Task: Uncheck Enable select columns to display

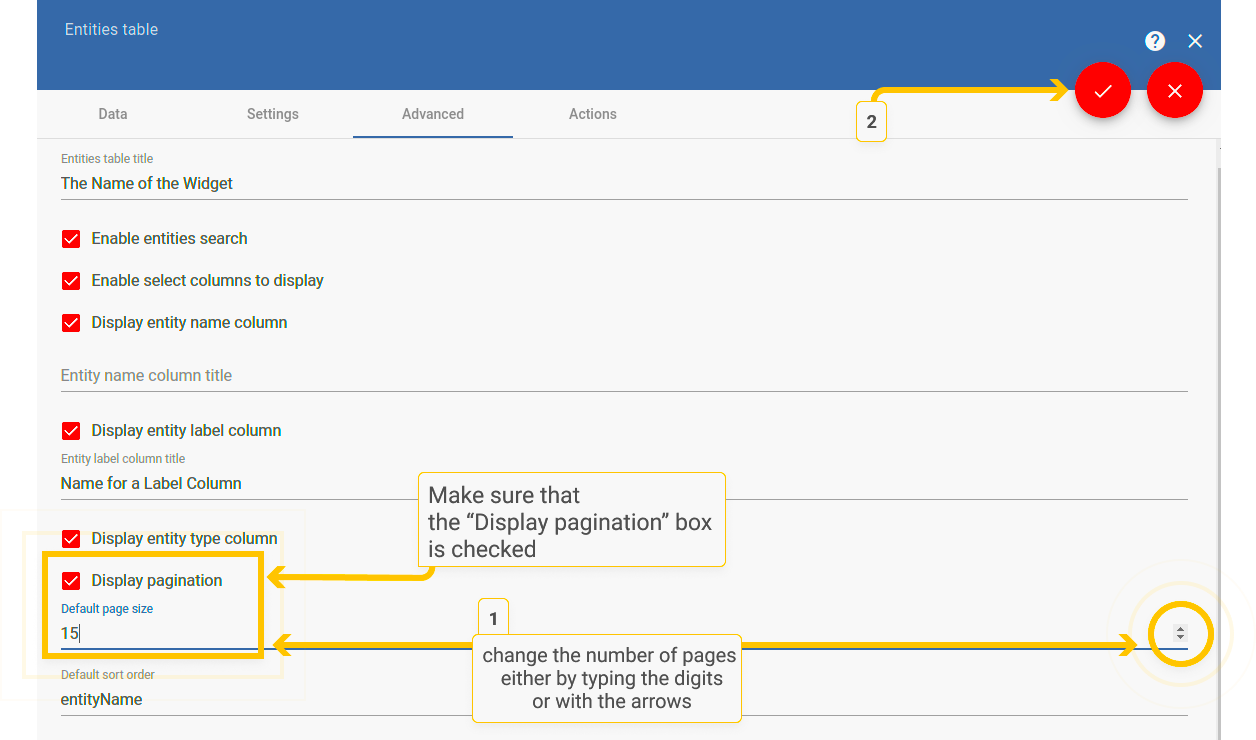Action: coord(71,281)
